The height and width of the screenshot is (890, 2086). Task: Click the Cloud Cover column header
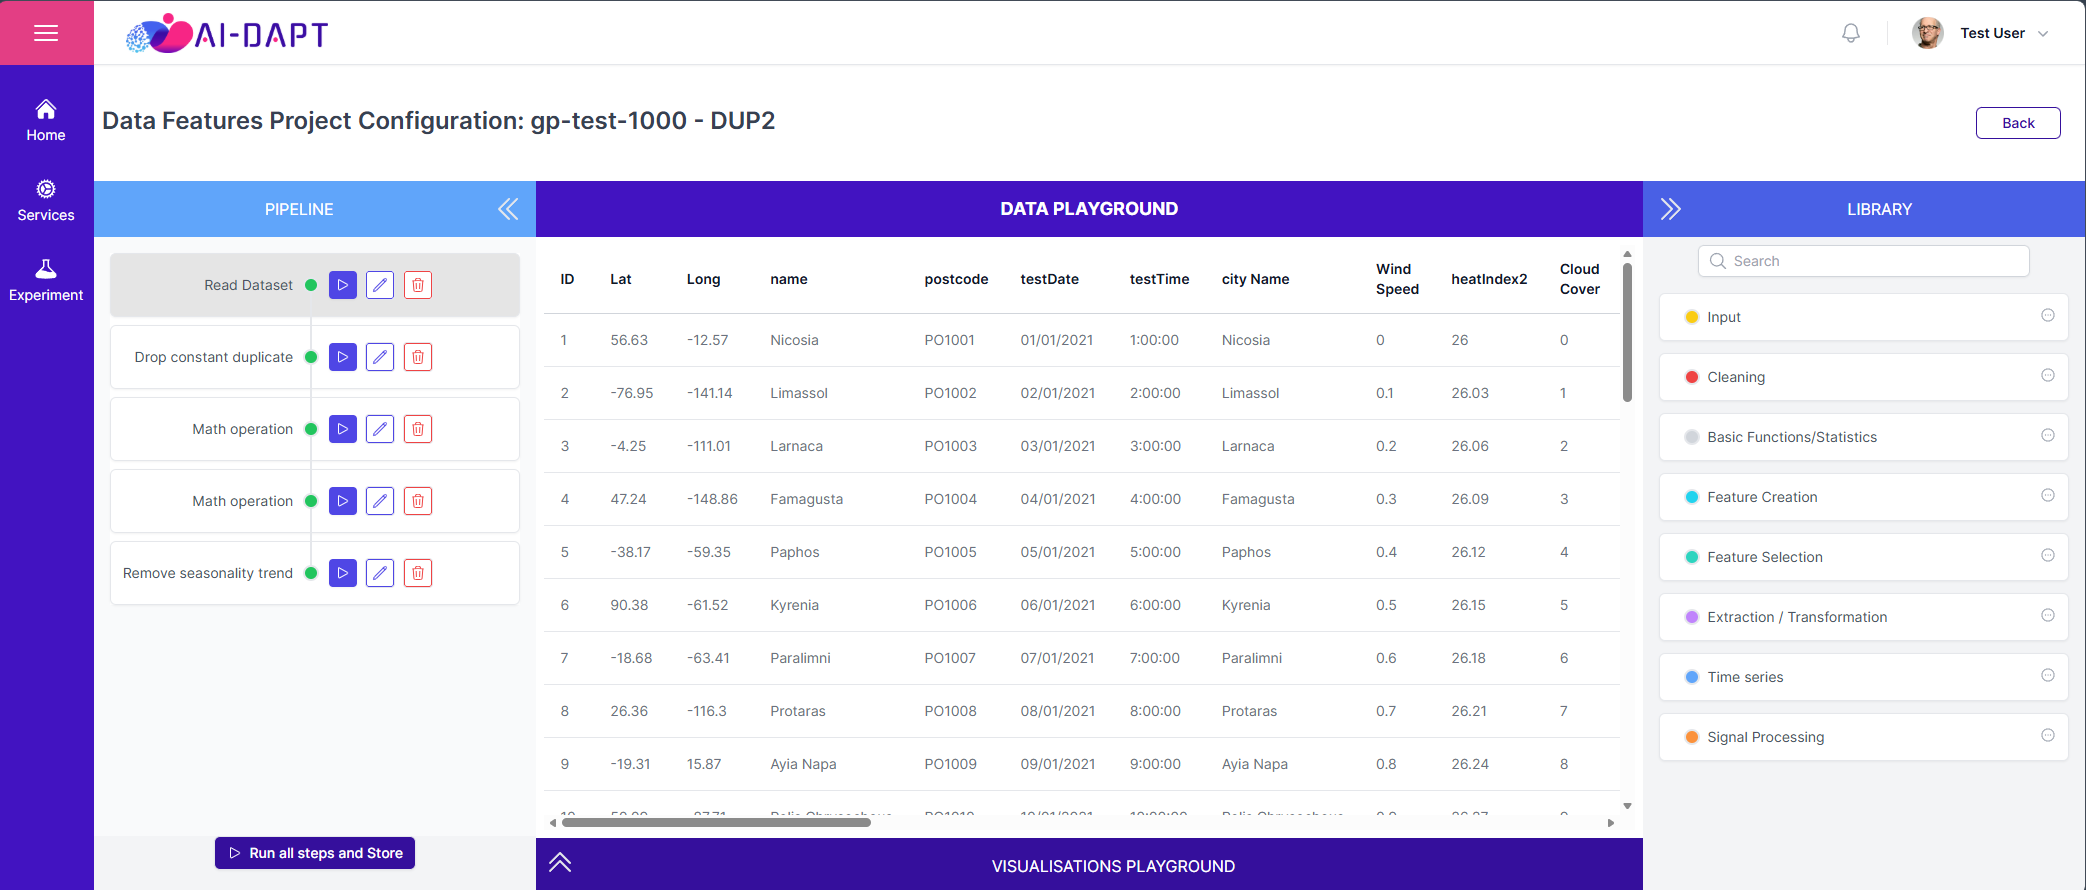[1580, 279]
